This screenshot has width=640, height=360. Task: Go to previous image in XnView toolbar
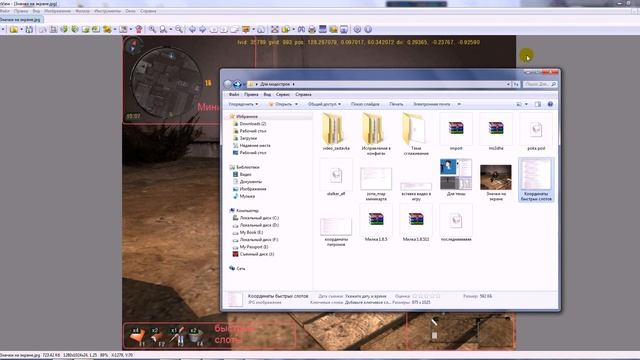[x=192, y=29]
